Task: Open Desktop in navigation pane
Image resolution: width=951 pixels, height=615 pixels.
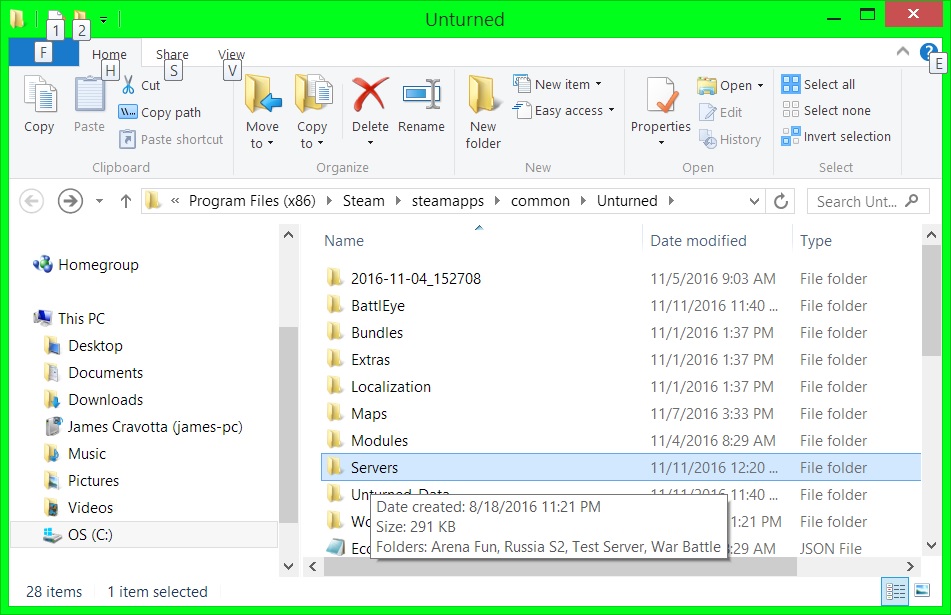Action: tap(84, 346)
